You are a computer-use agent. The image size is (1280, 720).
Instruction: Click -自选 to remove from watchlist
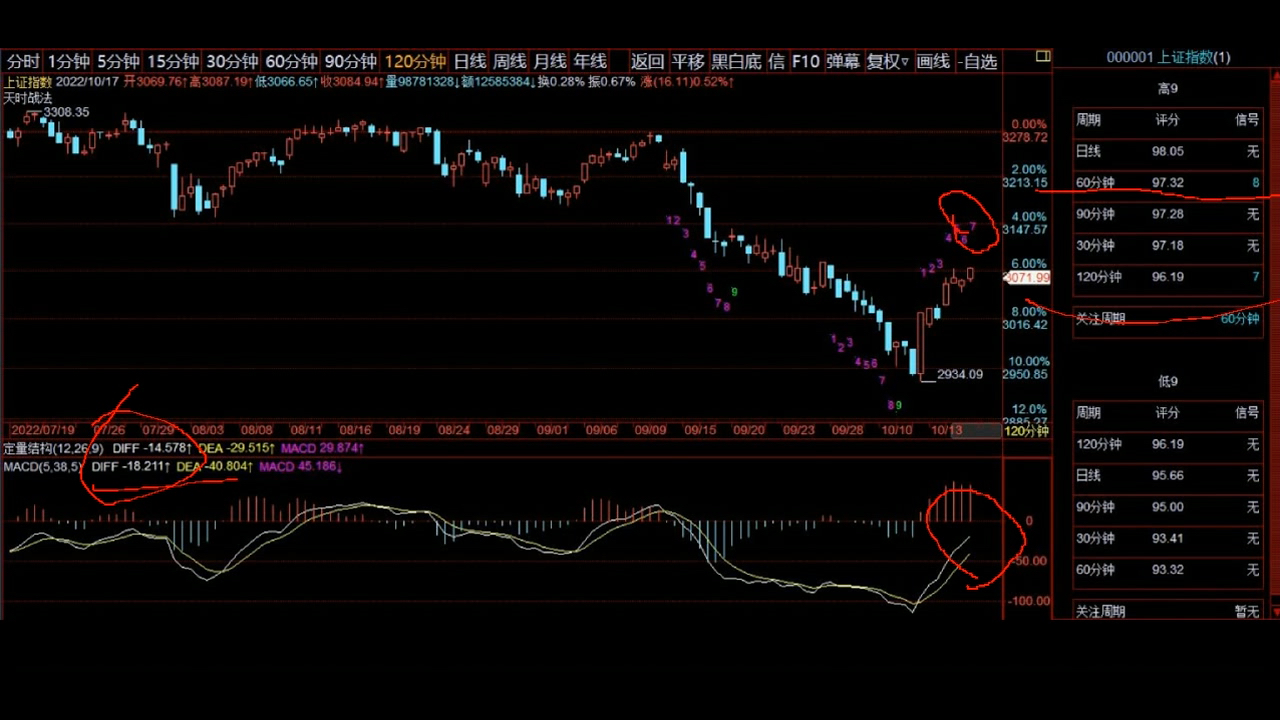977,61
